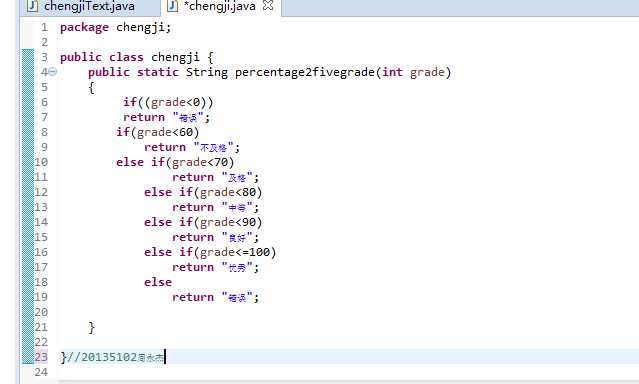Click line number 24 in the gutter
The height and width of the screenshot is (384, 639).
click(x=41, y=372)
